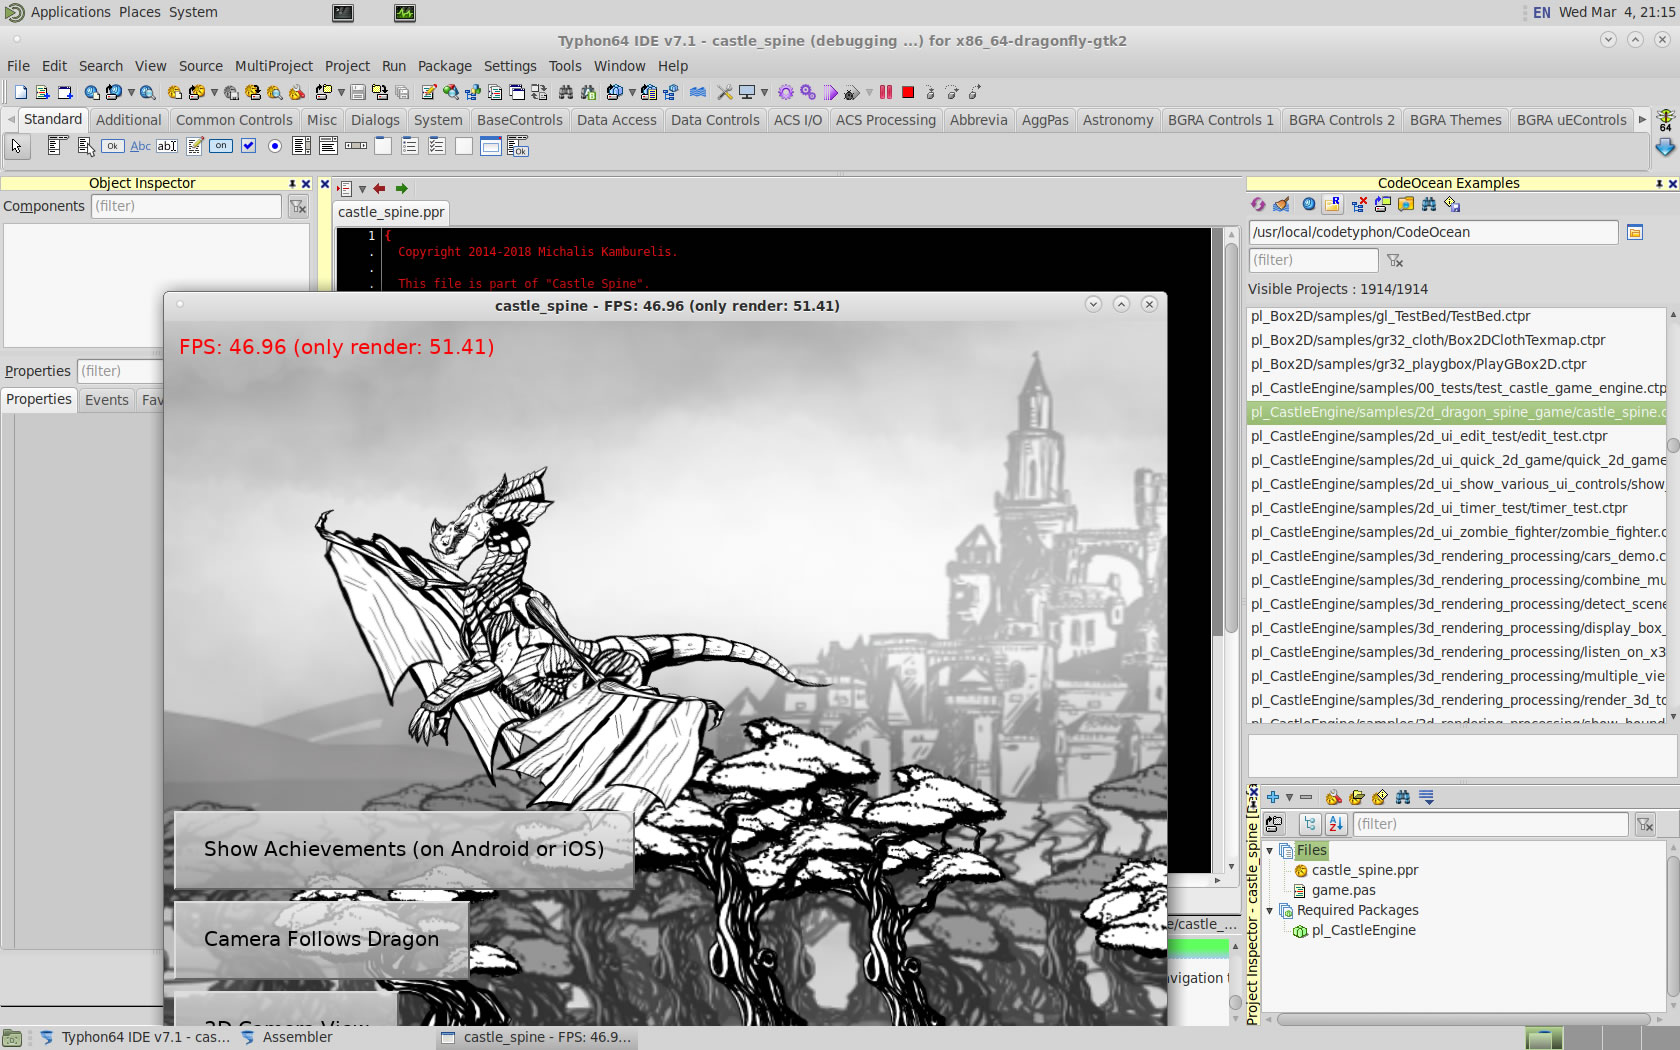The height and width of the screenshot is (1050, 1680).
Task: Click the crossed tools options icon in toolbar
Action: tap(725, 92)
